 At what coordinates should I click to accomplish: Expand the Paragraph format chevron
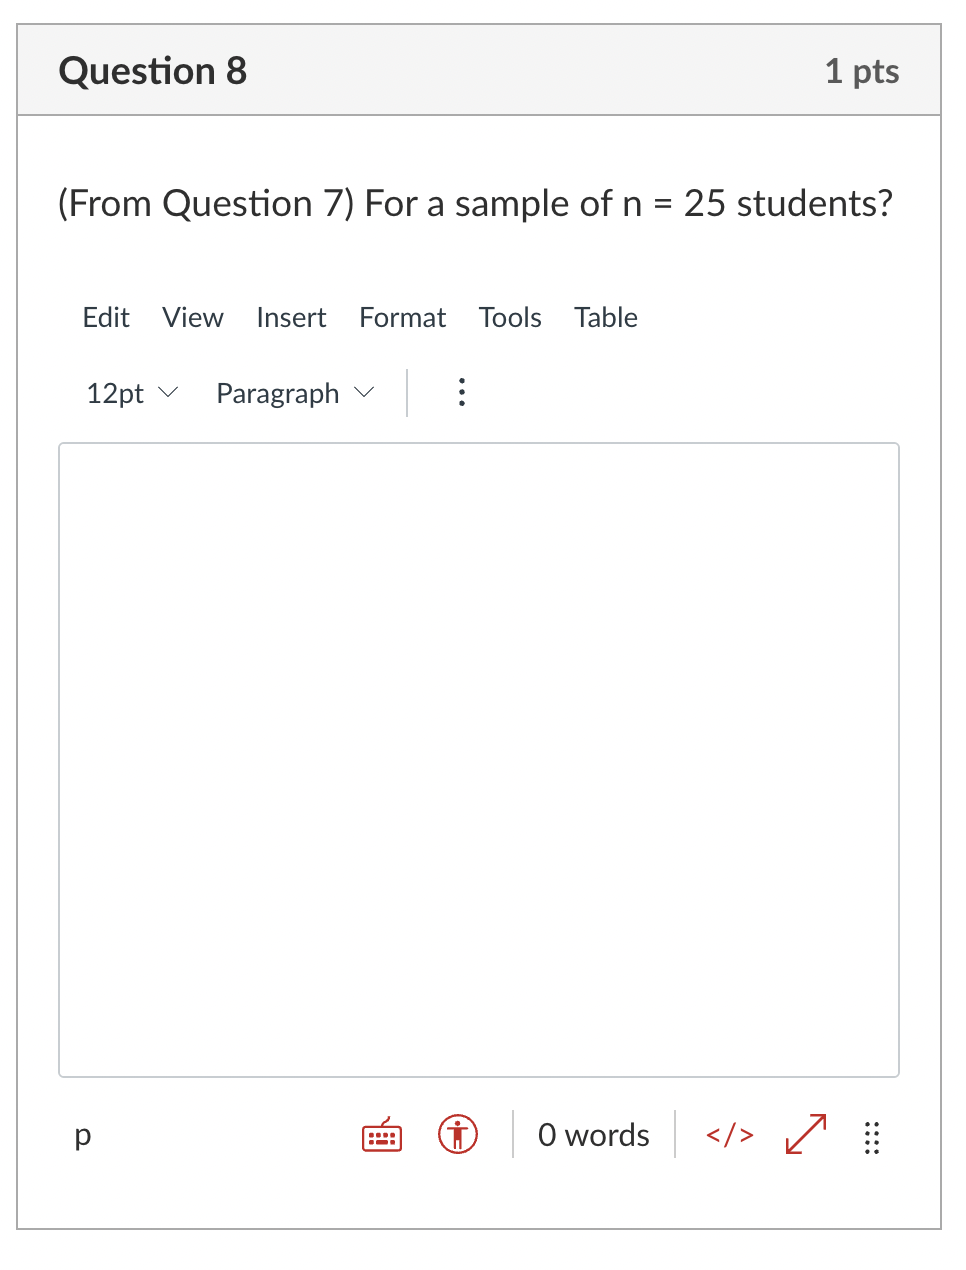[x=364, y=393]
